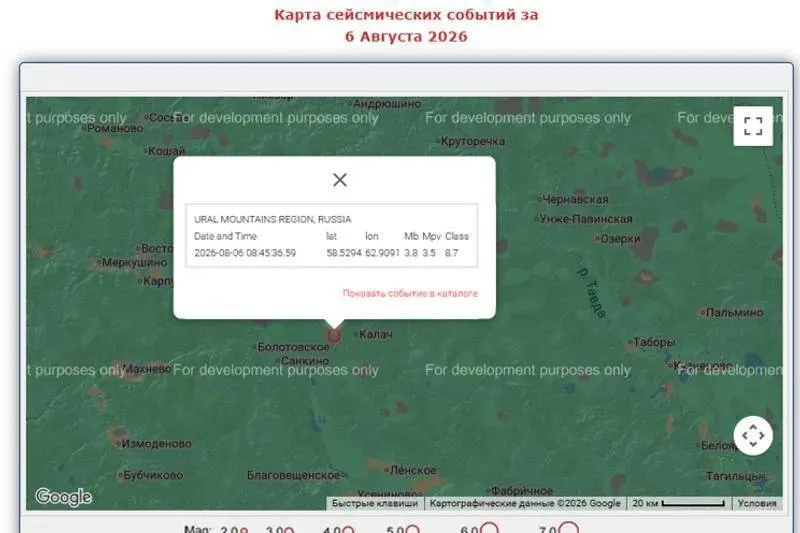Click the magnitude 6.0 legend circle
This screenshot has width=800, height=533.
coord(489,528)
